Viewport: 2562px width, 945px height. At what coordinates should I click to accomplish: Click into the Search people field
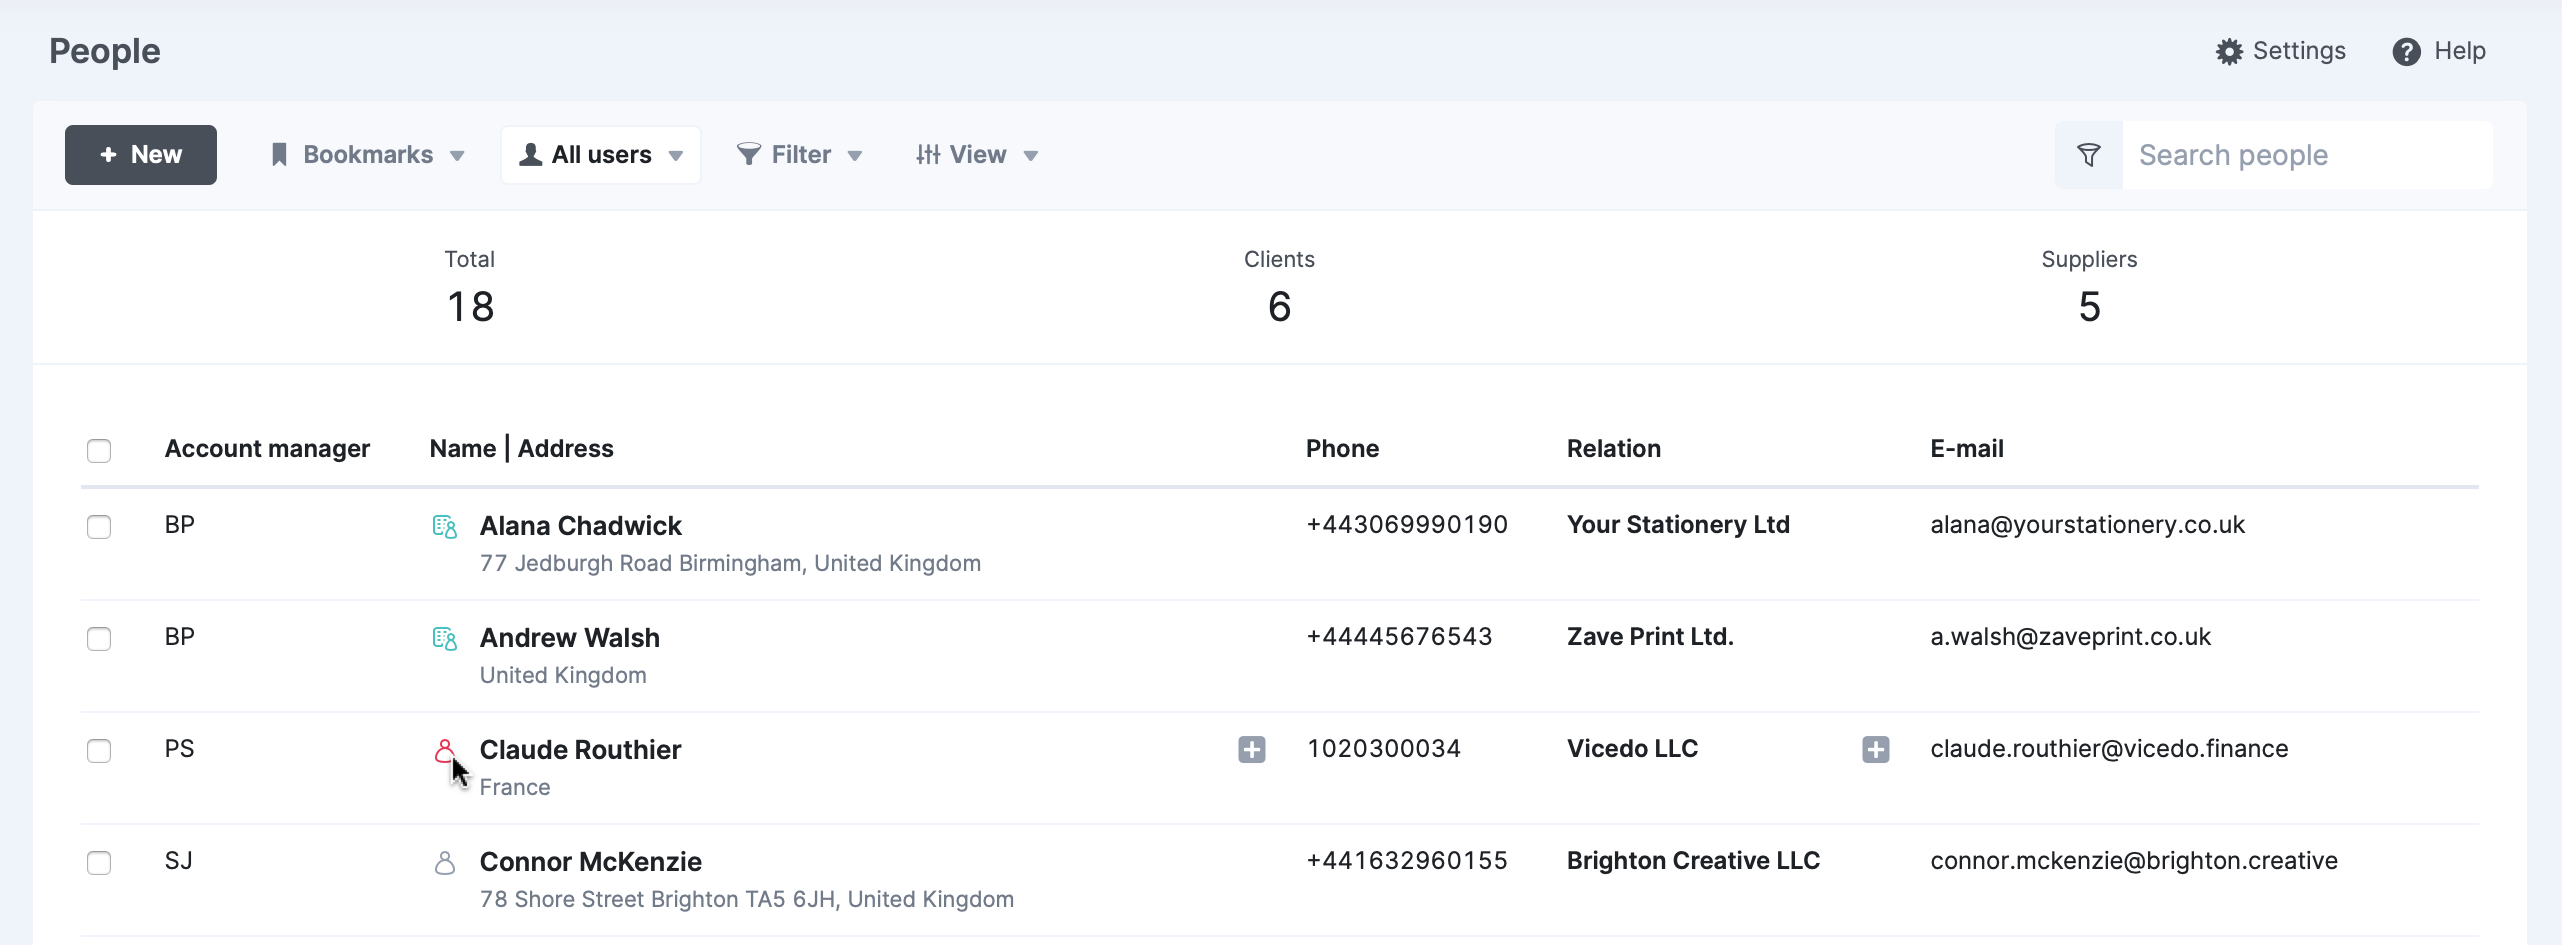pos(2305,155)
